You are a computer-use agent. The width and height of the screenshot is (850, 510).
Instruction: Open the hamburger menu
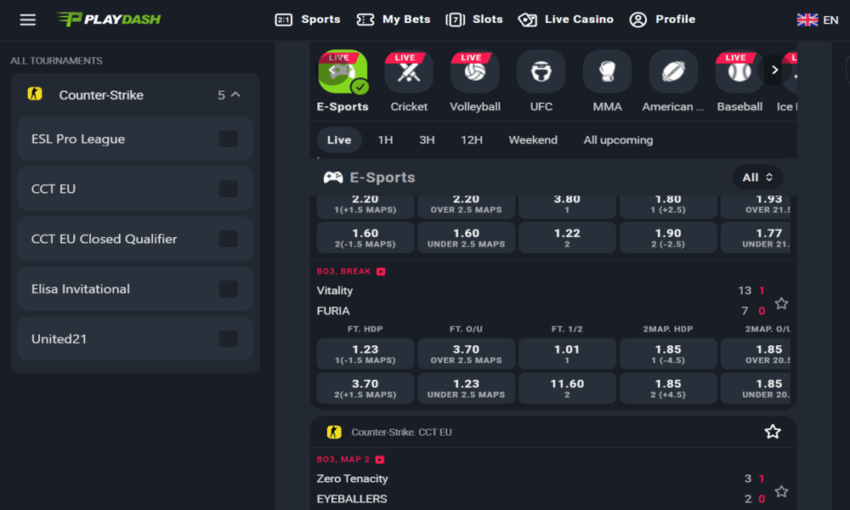pyautogui.click(x=28, y=20)
